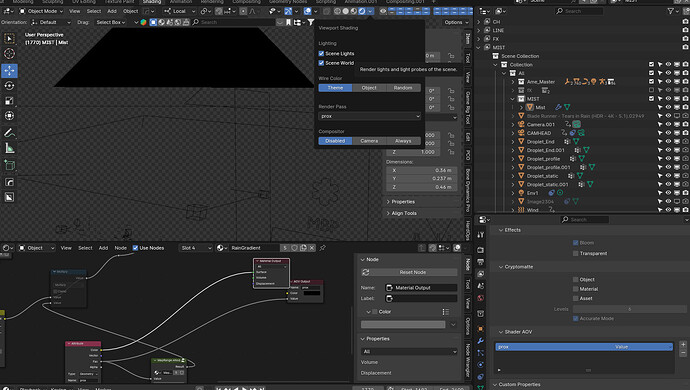Open Object Mode dropdown in viewport
This screenshot has width=690, height=390.
tap(41, 11)
